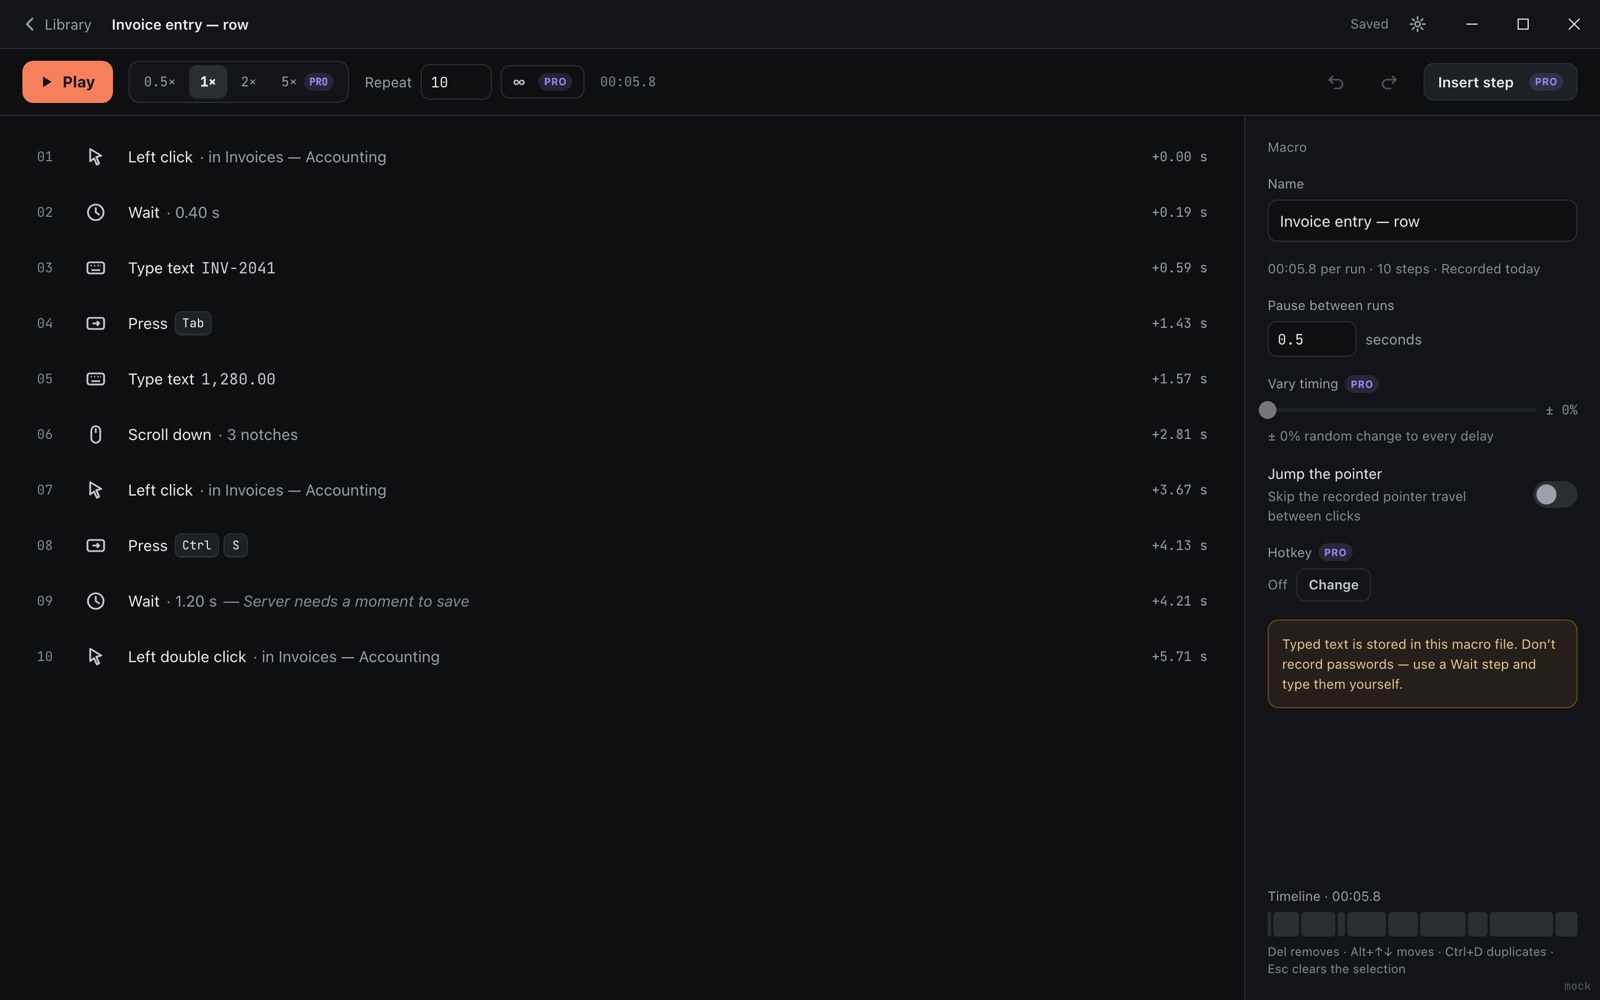Click the pointer icon of step 07

click(95, 490)
